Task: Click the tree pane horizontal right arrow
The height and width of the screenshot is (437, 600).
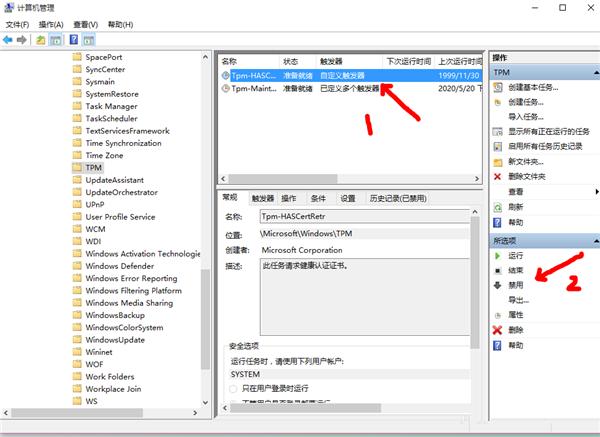Action: coord(195,413)
